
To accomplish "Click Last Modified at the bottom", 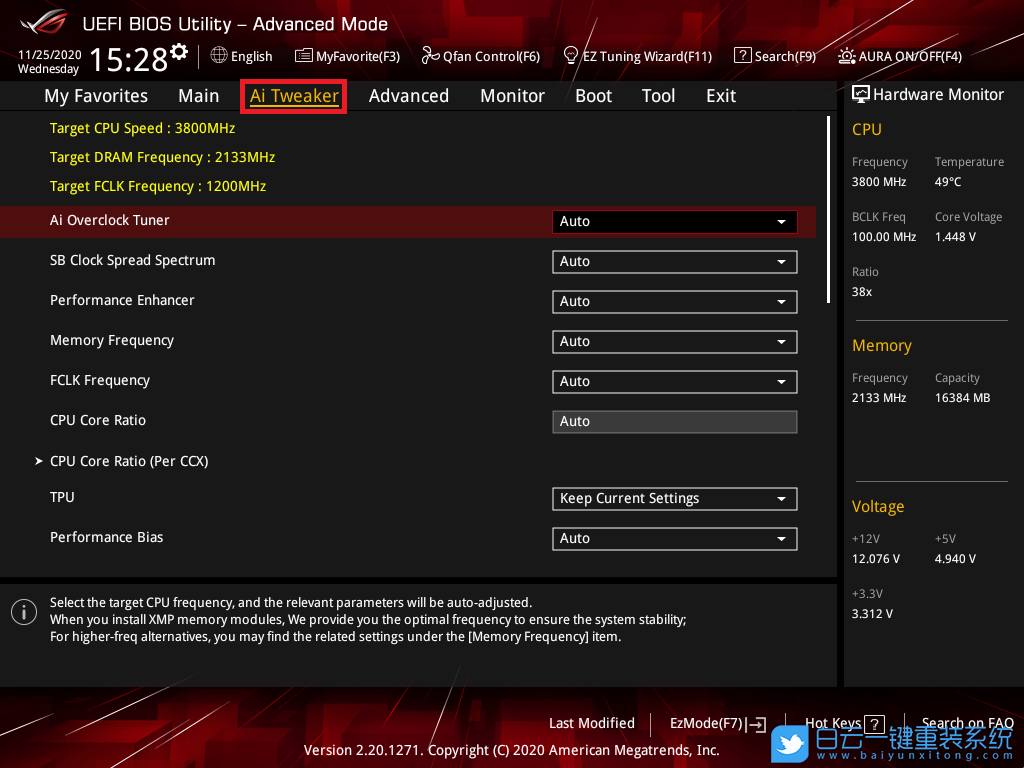I will tap(592, 724).
